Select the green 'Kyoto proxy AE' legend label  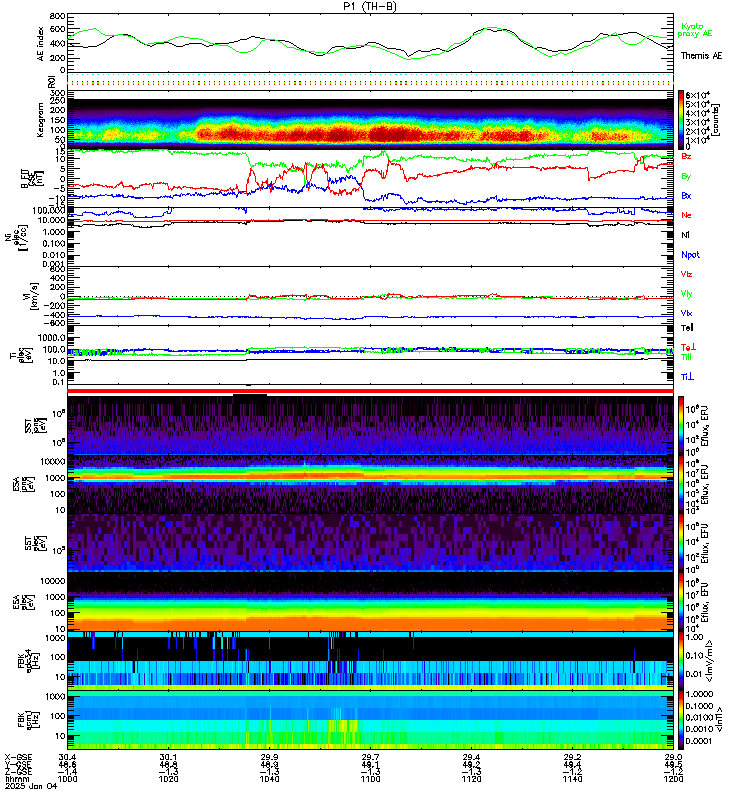[x=694, y=30]
